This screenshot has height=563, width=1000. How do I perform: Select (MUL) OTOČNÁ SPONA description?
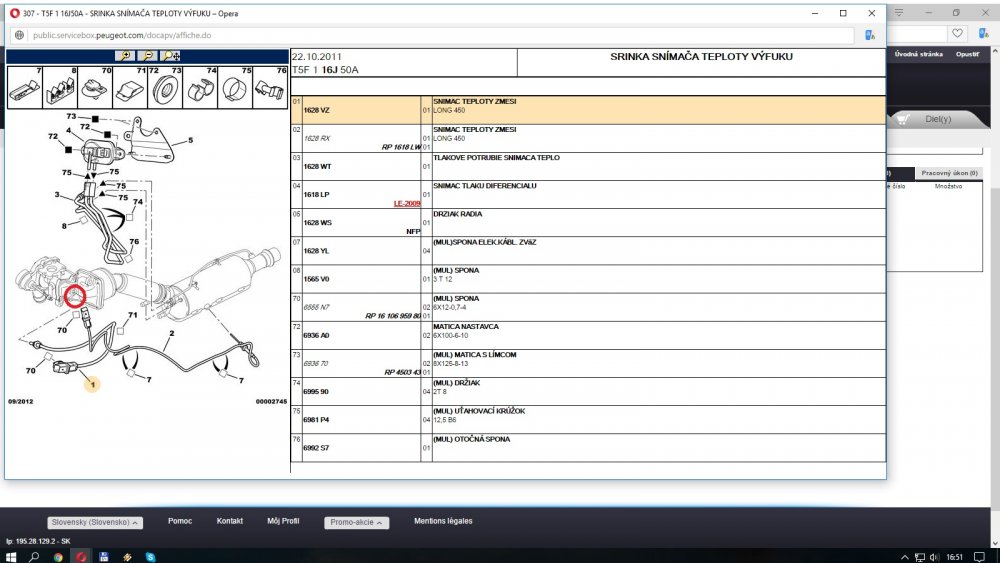click(471, 439)
